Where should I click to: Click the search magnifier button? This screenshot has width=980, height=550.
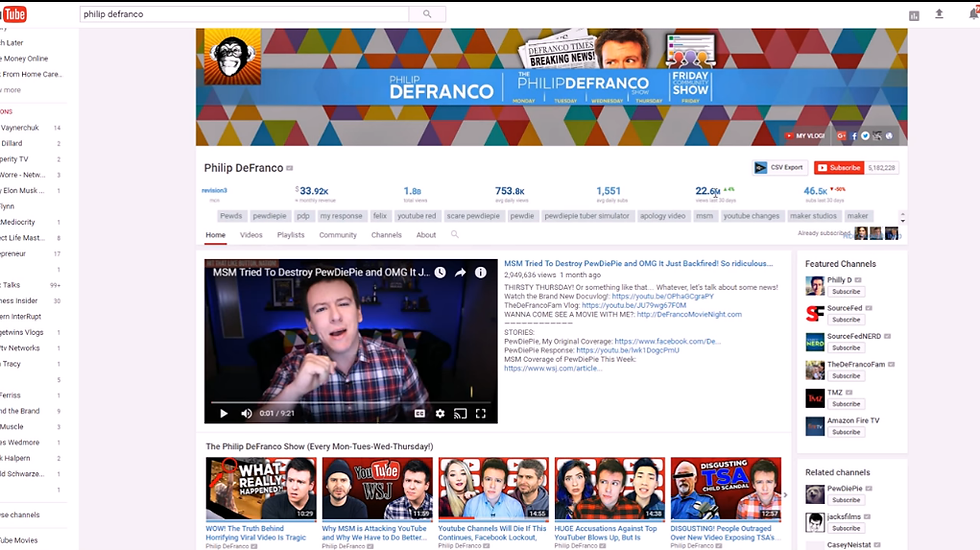pyautogui.click(x=427, y=14)
